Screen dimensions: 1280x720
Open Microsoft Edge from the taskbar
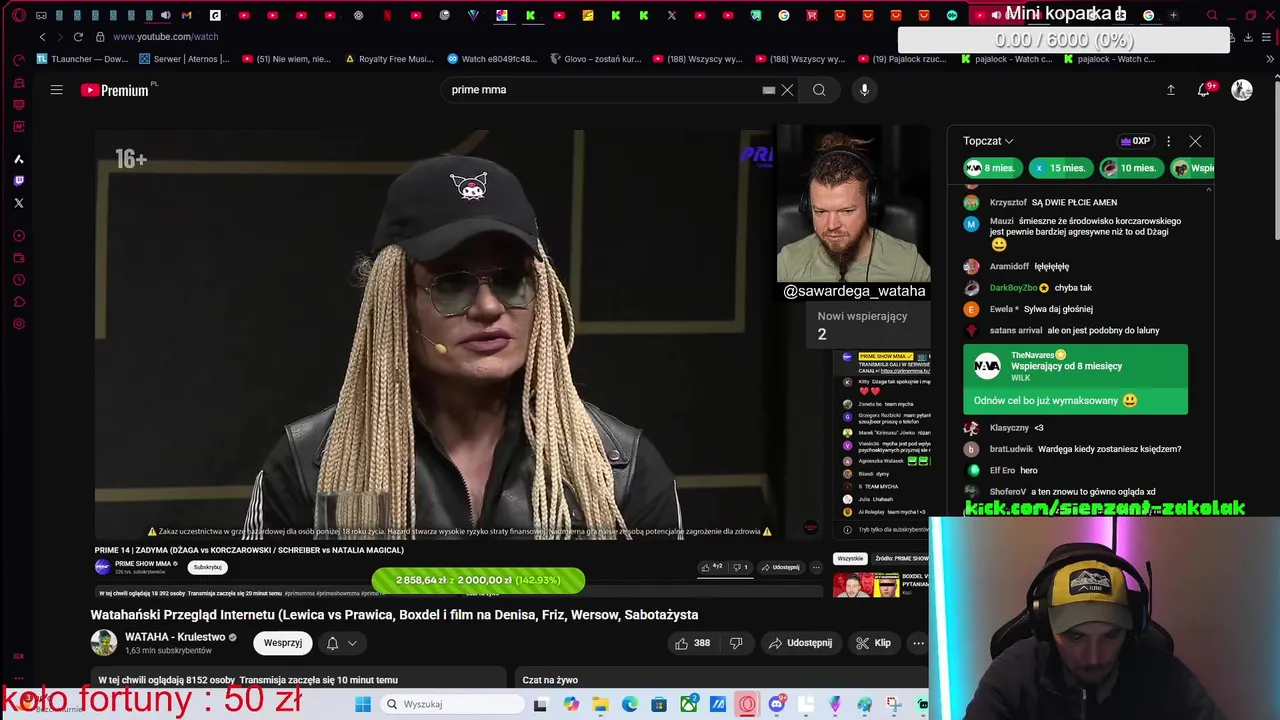click(x=630, y=704)
